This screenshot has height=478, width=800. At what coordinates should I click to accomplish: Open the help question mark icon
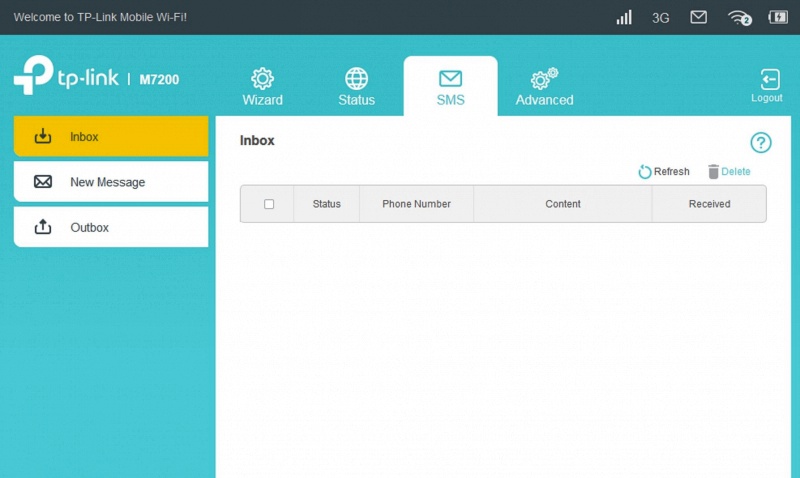click(761, 142)
